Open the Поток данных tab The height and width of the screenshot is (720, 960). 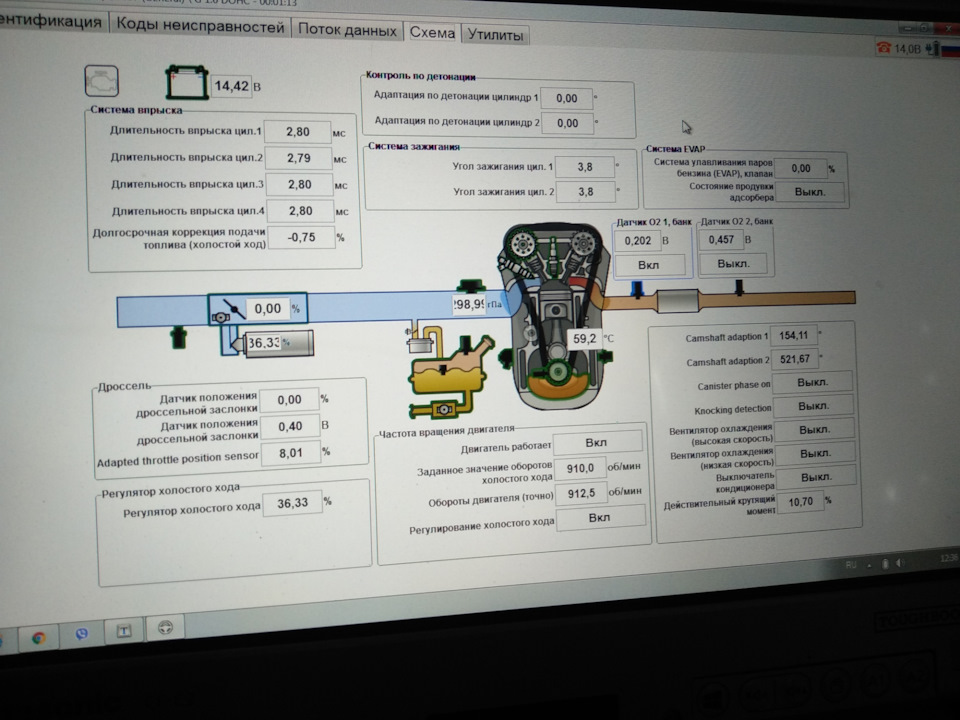(x=347, y=30)
